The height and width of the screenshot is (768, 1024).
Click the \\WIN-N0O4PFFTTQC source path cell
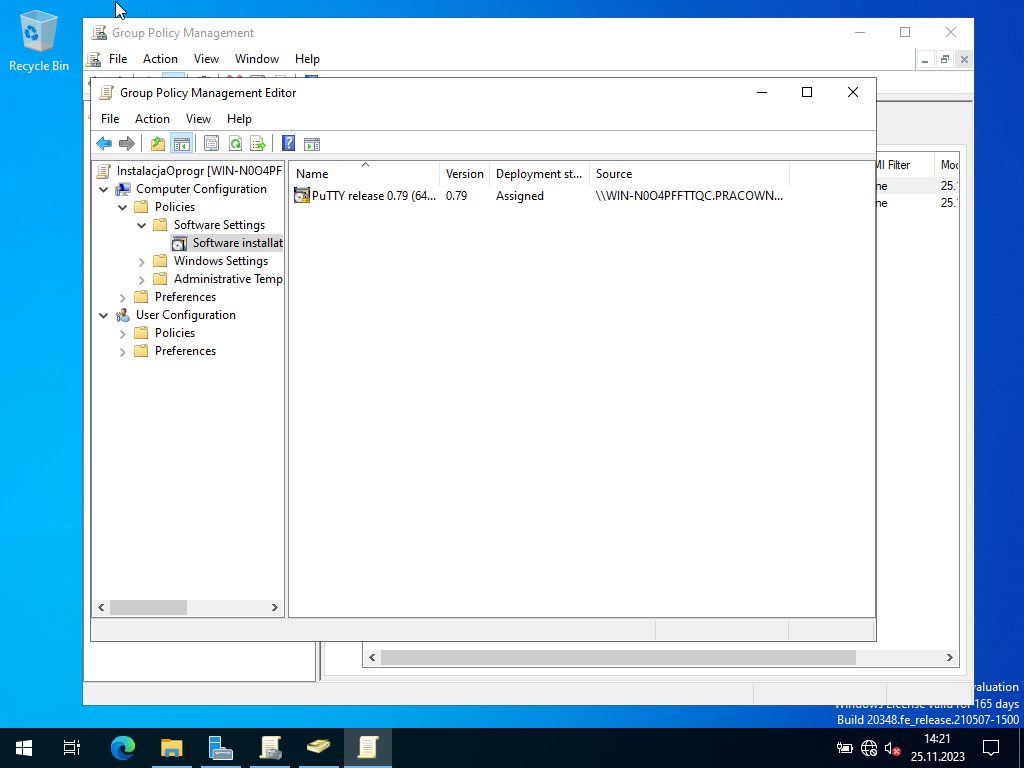689,195
